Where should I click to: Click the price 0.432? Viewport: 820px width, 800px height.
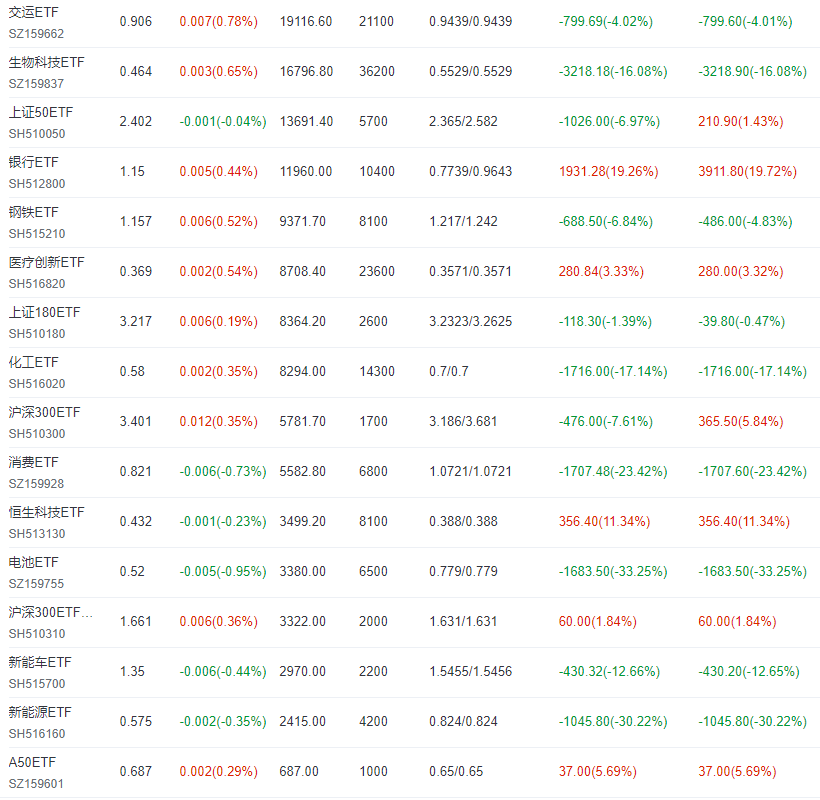pos(135,521)
